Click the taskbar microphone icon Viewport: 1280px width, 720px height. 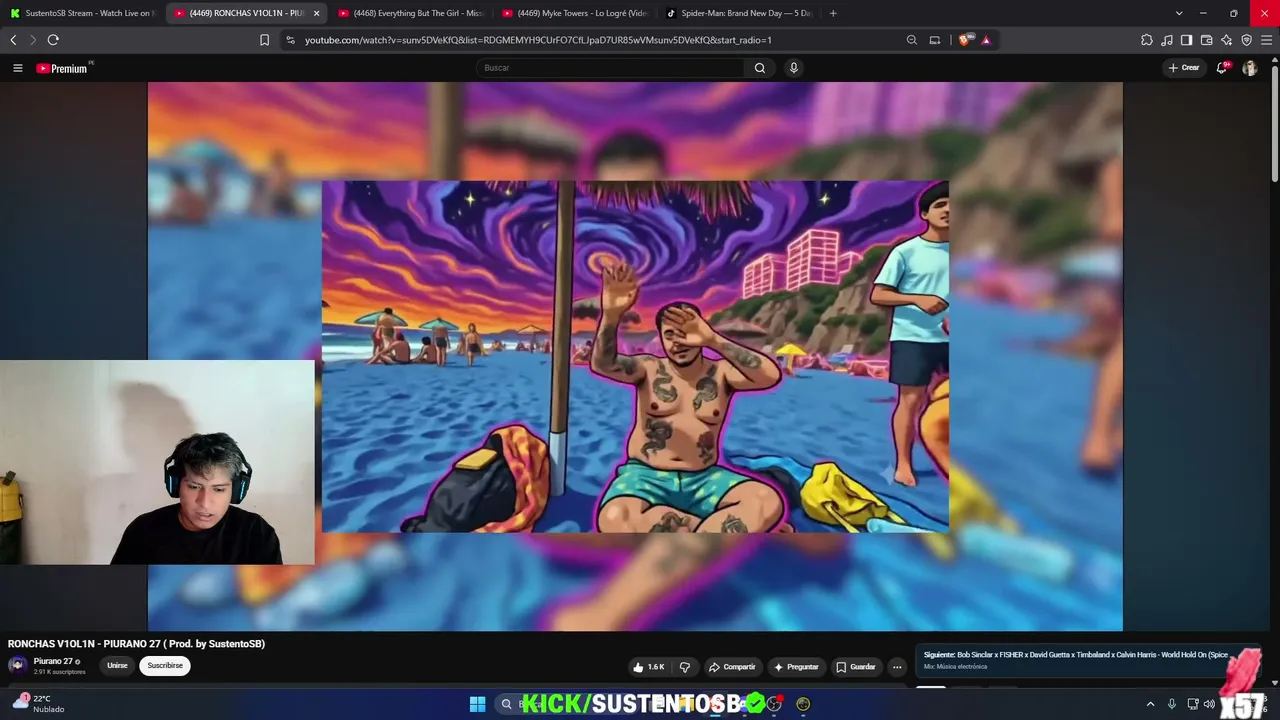click(x=1172, y=704)
